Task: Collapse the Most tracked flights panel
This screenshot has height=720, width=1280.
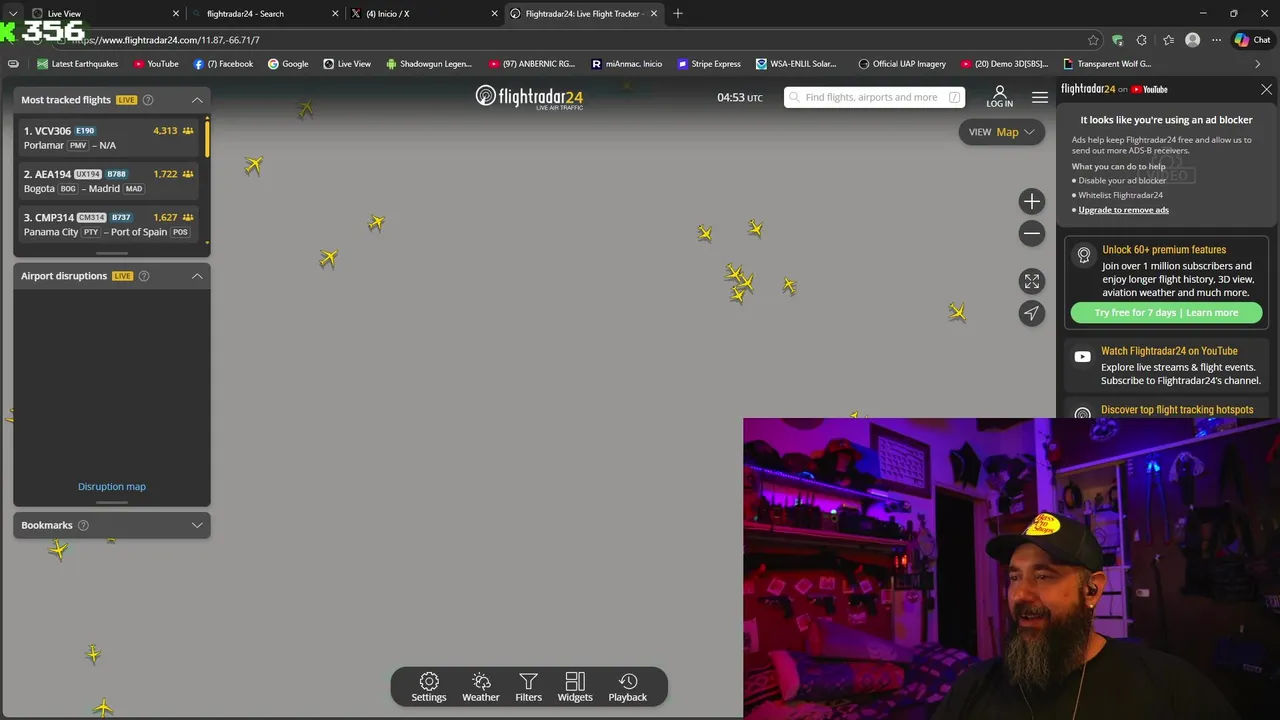Action: [x=197, y=100]
